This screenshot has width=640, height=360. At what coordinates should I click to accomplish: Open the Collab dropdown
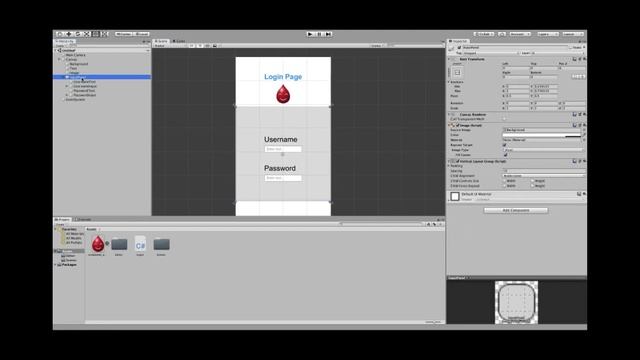coord(484,34)
